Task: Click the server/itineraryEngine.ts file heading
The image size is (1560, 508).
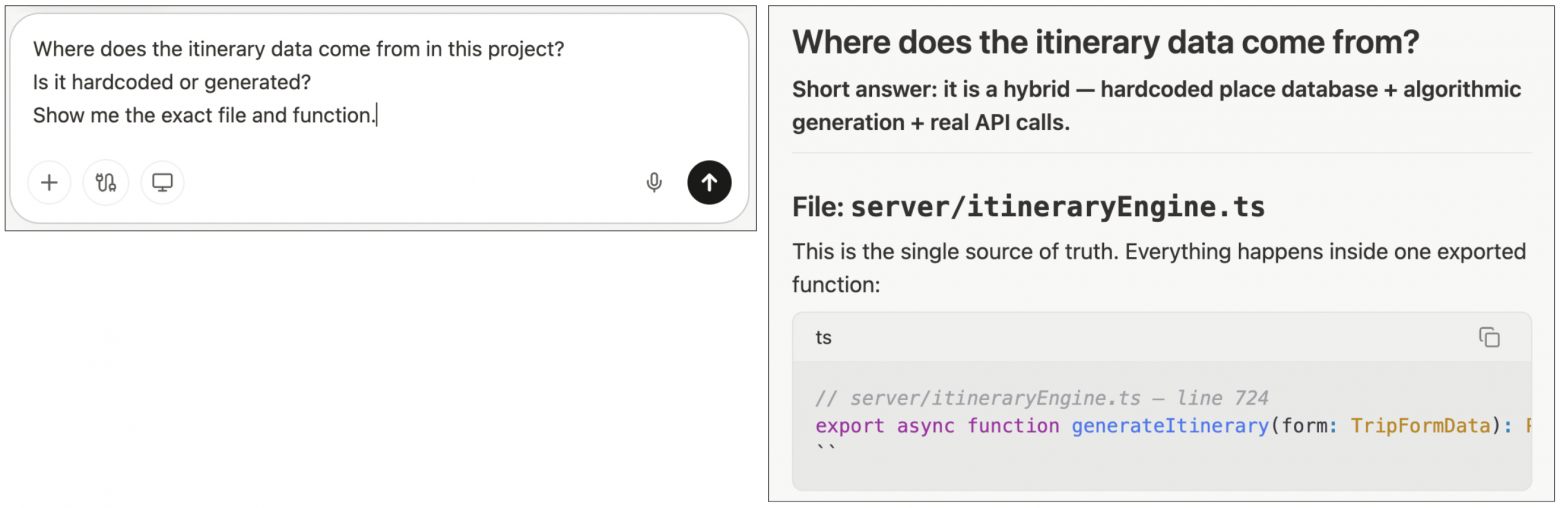Action: click(x=1028, y=207)
